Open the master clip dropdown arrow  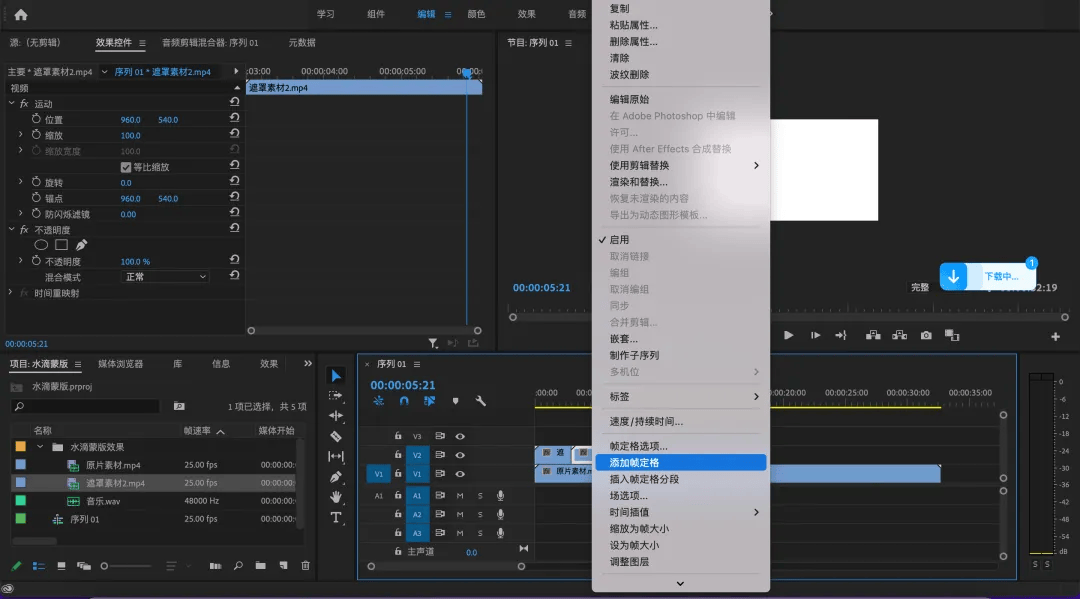tap(104, 72)
